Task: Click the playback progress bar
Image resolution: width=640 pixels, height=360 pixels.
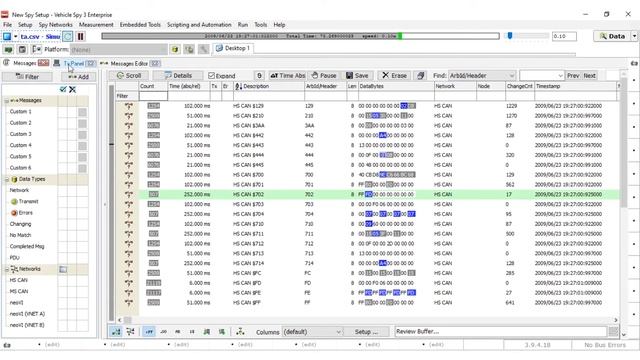Action: point(300,36)
